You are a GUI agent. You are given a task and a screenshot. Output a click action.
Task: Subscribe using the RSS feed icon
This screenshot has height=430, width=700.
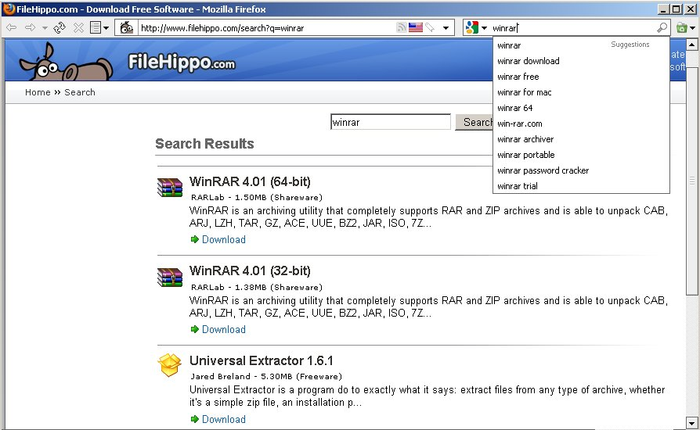401,28
